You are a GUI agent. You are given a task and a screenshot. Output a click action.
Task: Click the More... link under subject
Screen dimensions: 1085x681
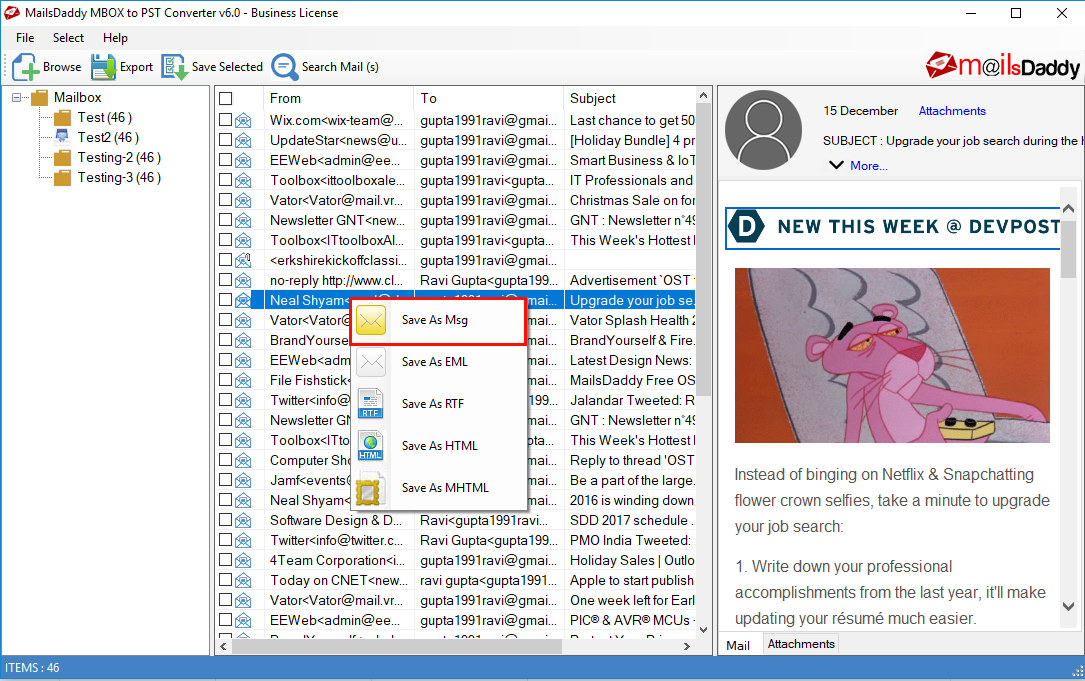click(x=868, y=166)
